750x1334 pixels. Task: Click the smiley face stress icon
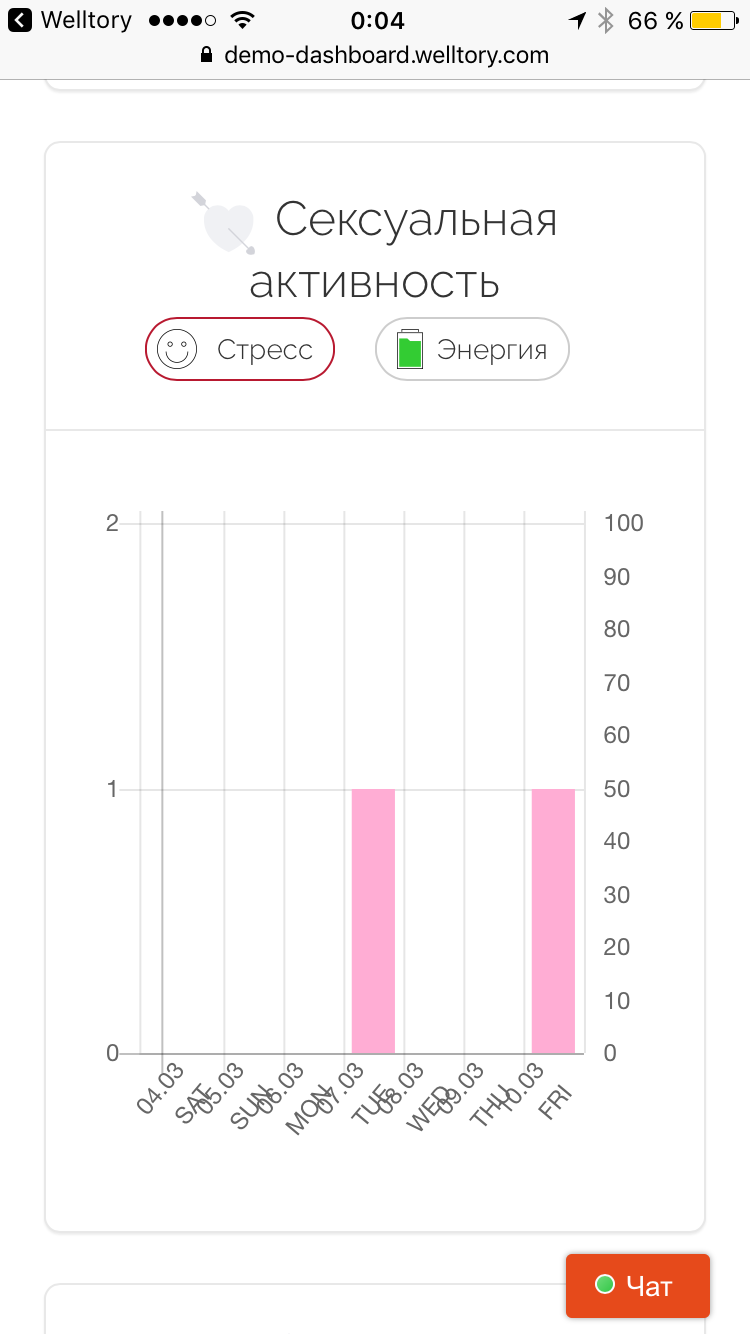[x=177, y=350]
